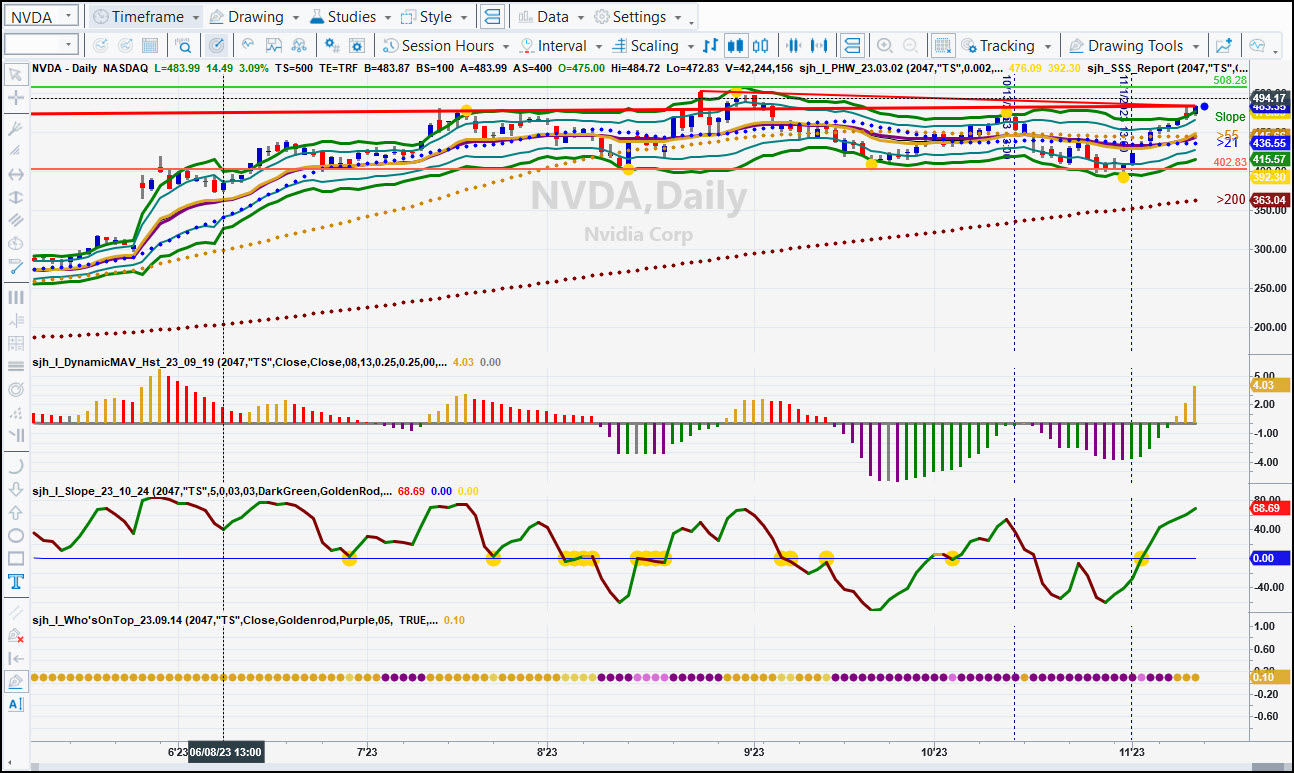This screenshot has width=1294, height=773.
Task: Click the target circle sidebar tool
Action: click(16, 389)
